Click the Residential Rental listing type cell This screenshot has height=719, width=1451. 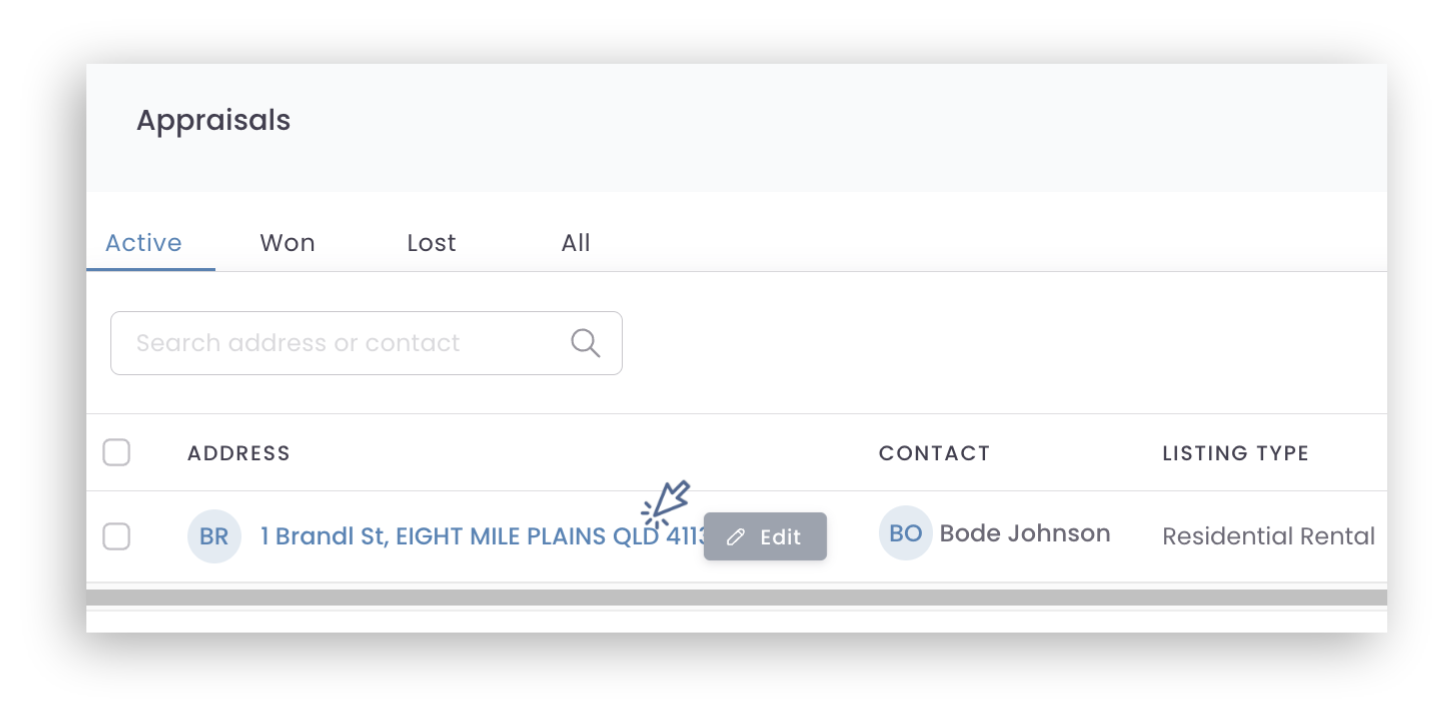[1268, 537]
